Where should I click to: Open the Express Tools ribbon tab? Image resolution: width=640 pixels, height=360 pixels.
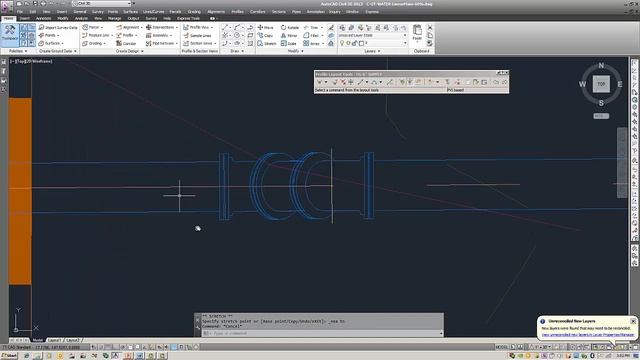[188, 18]
